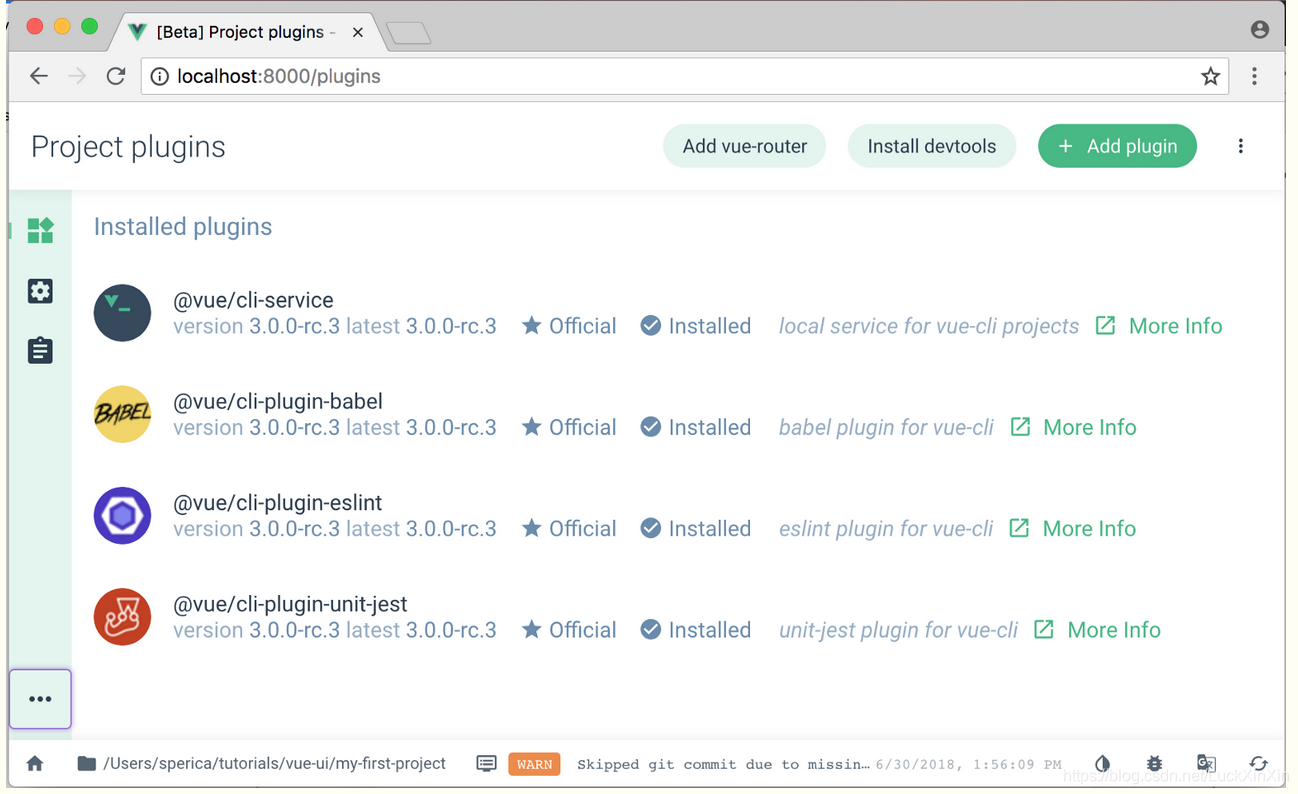Click the project path my-first-project in status bar
The height and width of the screenshot is (794, 1298).
point(274,764)
